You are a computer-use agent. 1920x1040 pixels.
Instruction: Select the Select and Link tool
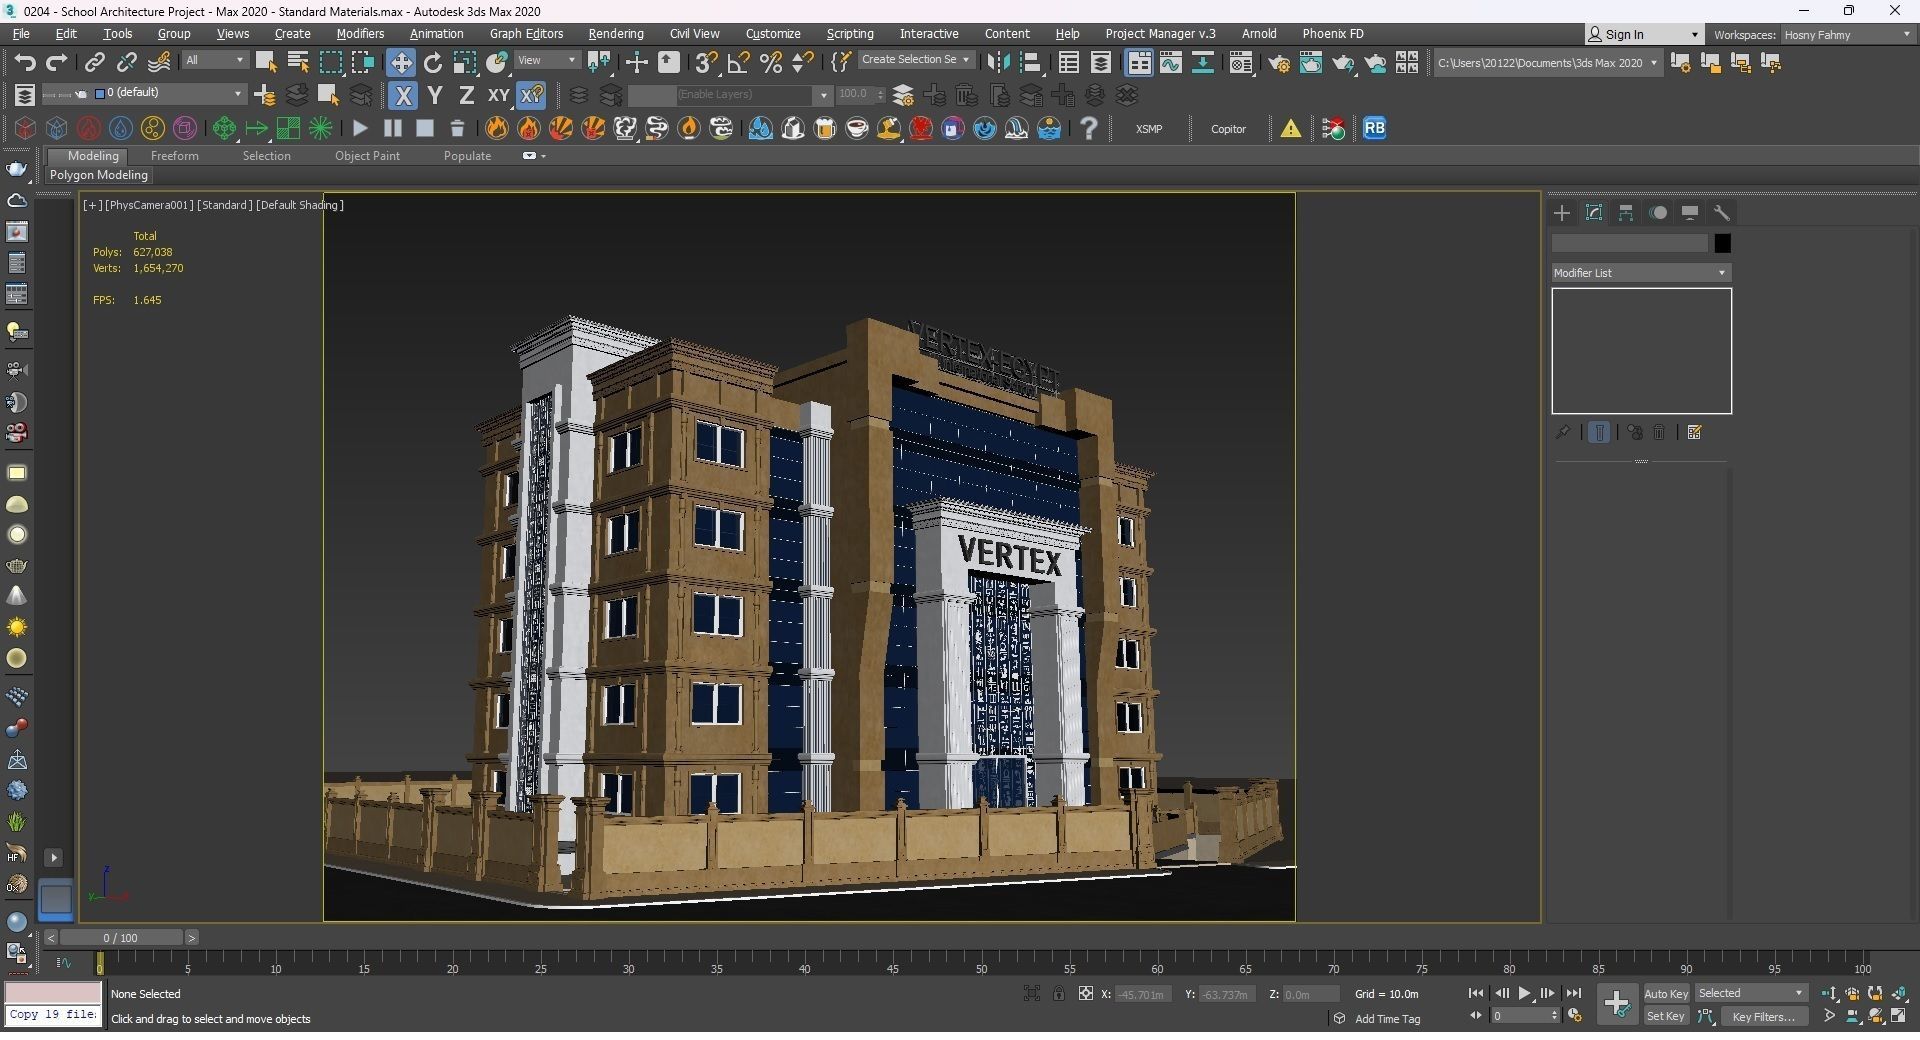[94, 62]
